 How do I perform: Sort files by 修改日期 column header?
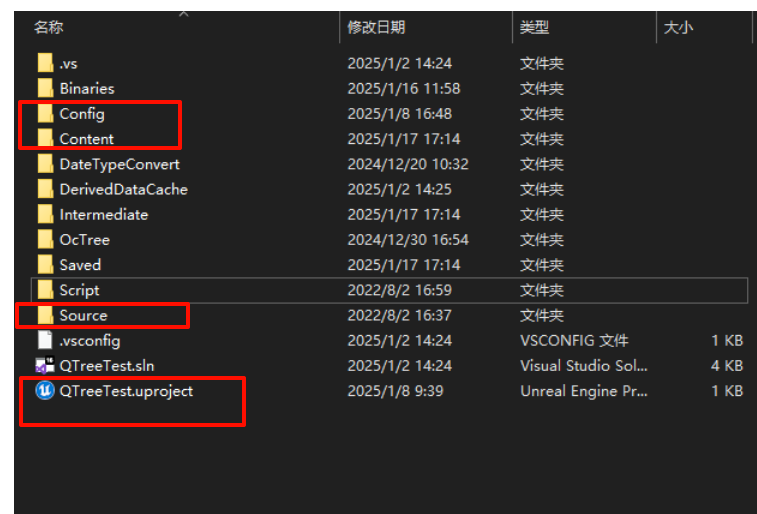(x=376, y=28)
